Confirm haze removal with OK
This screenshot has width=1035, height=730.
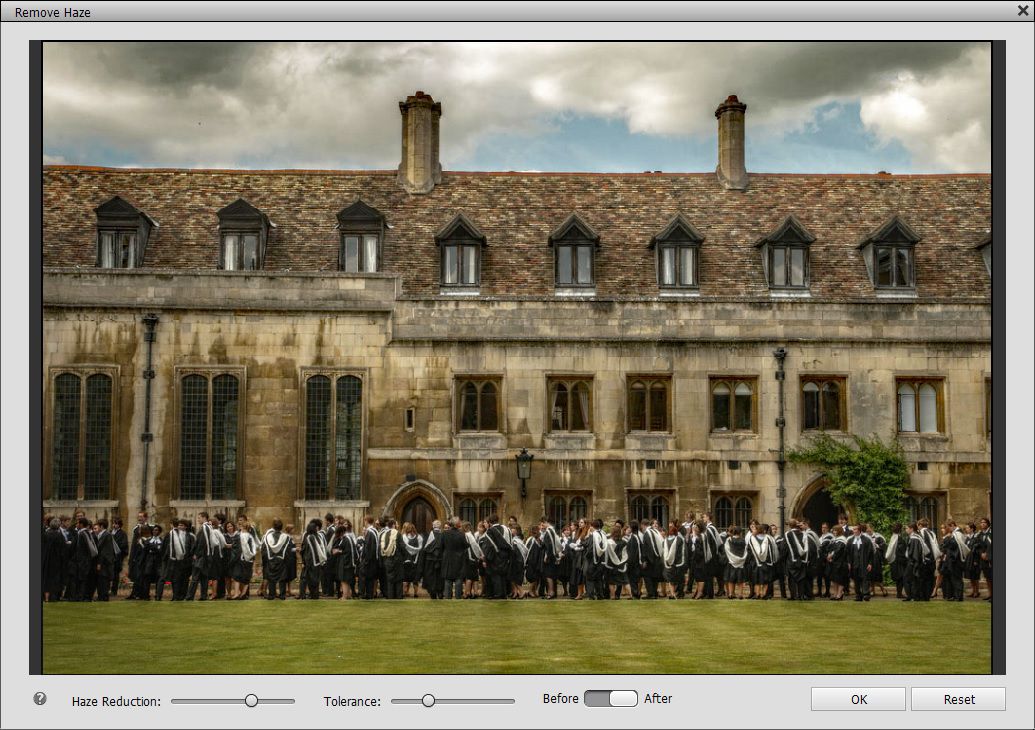coord(858,699)
